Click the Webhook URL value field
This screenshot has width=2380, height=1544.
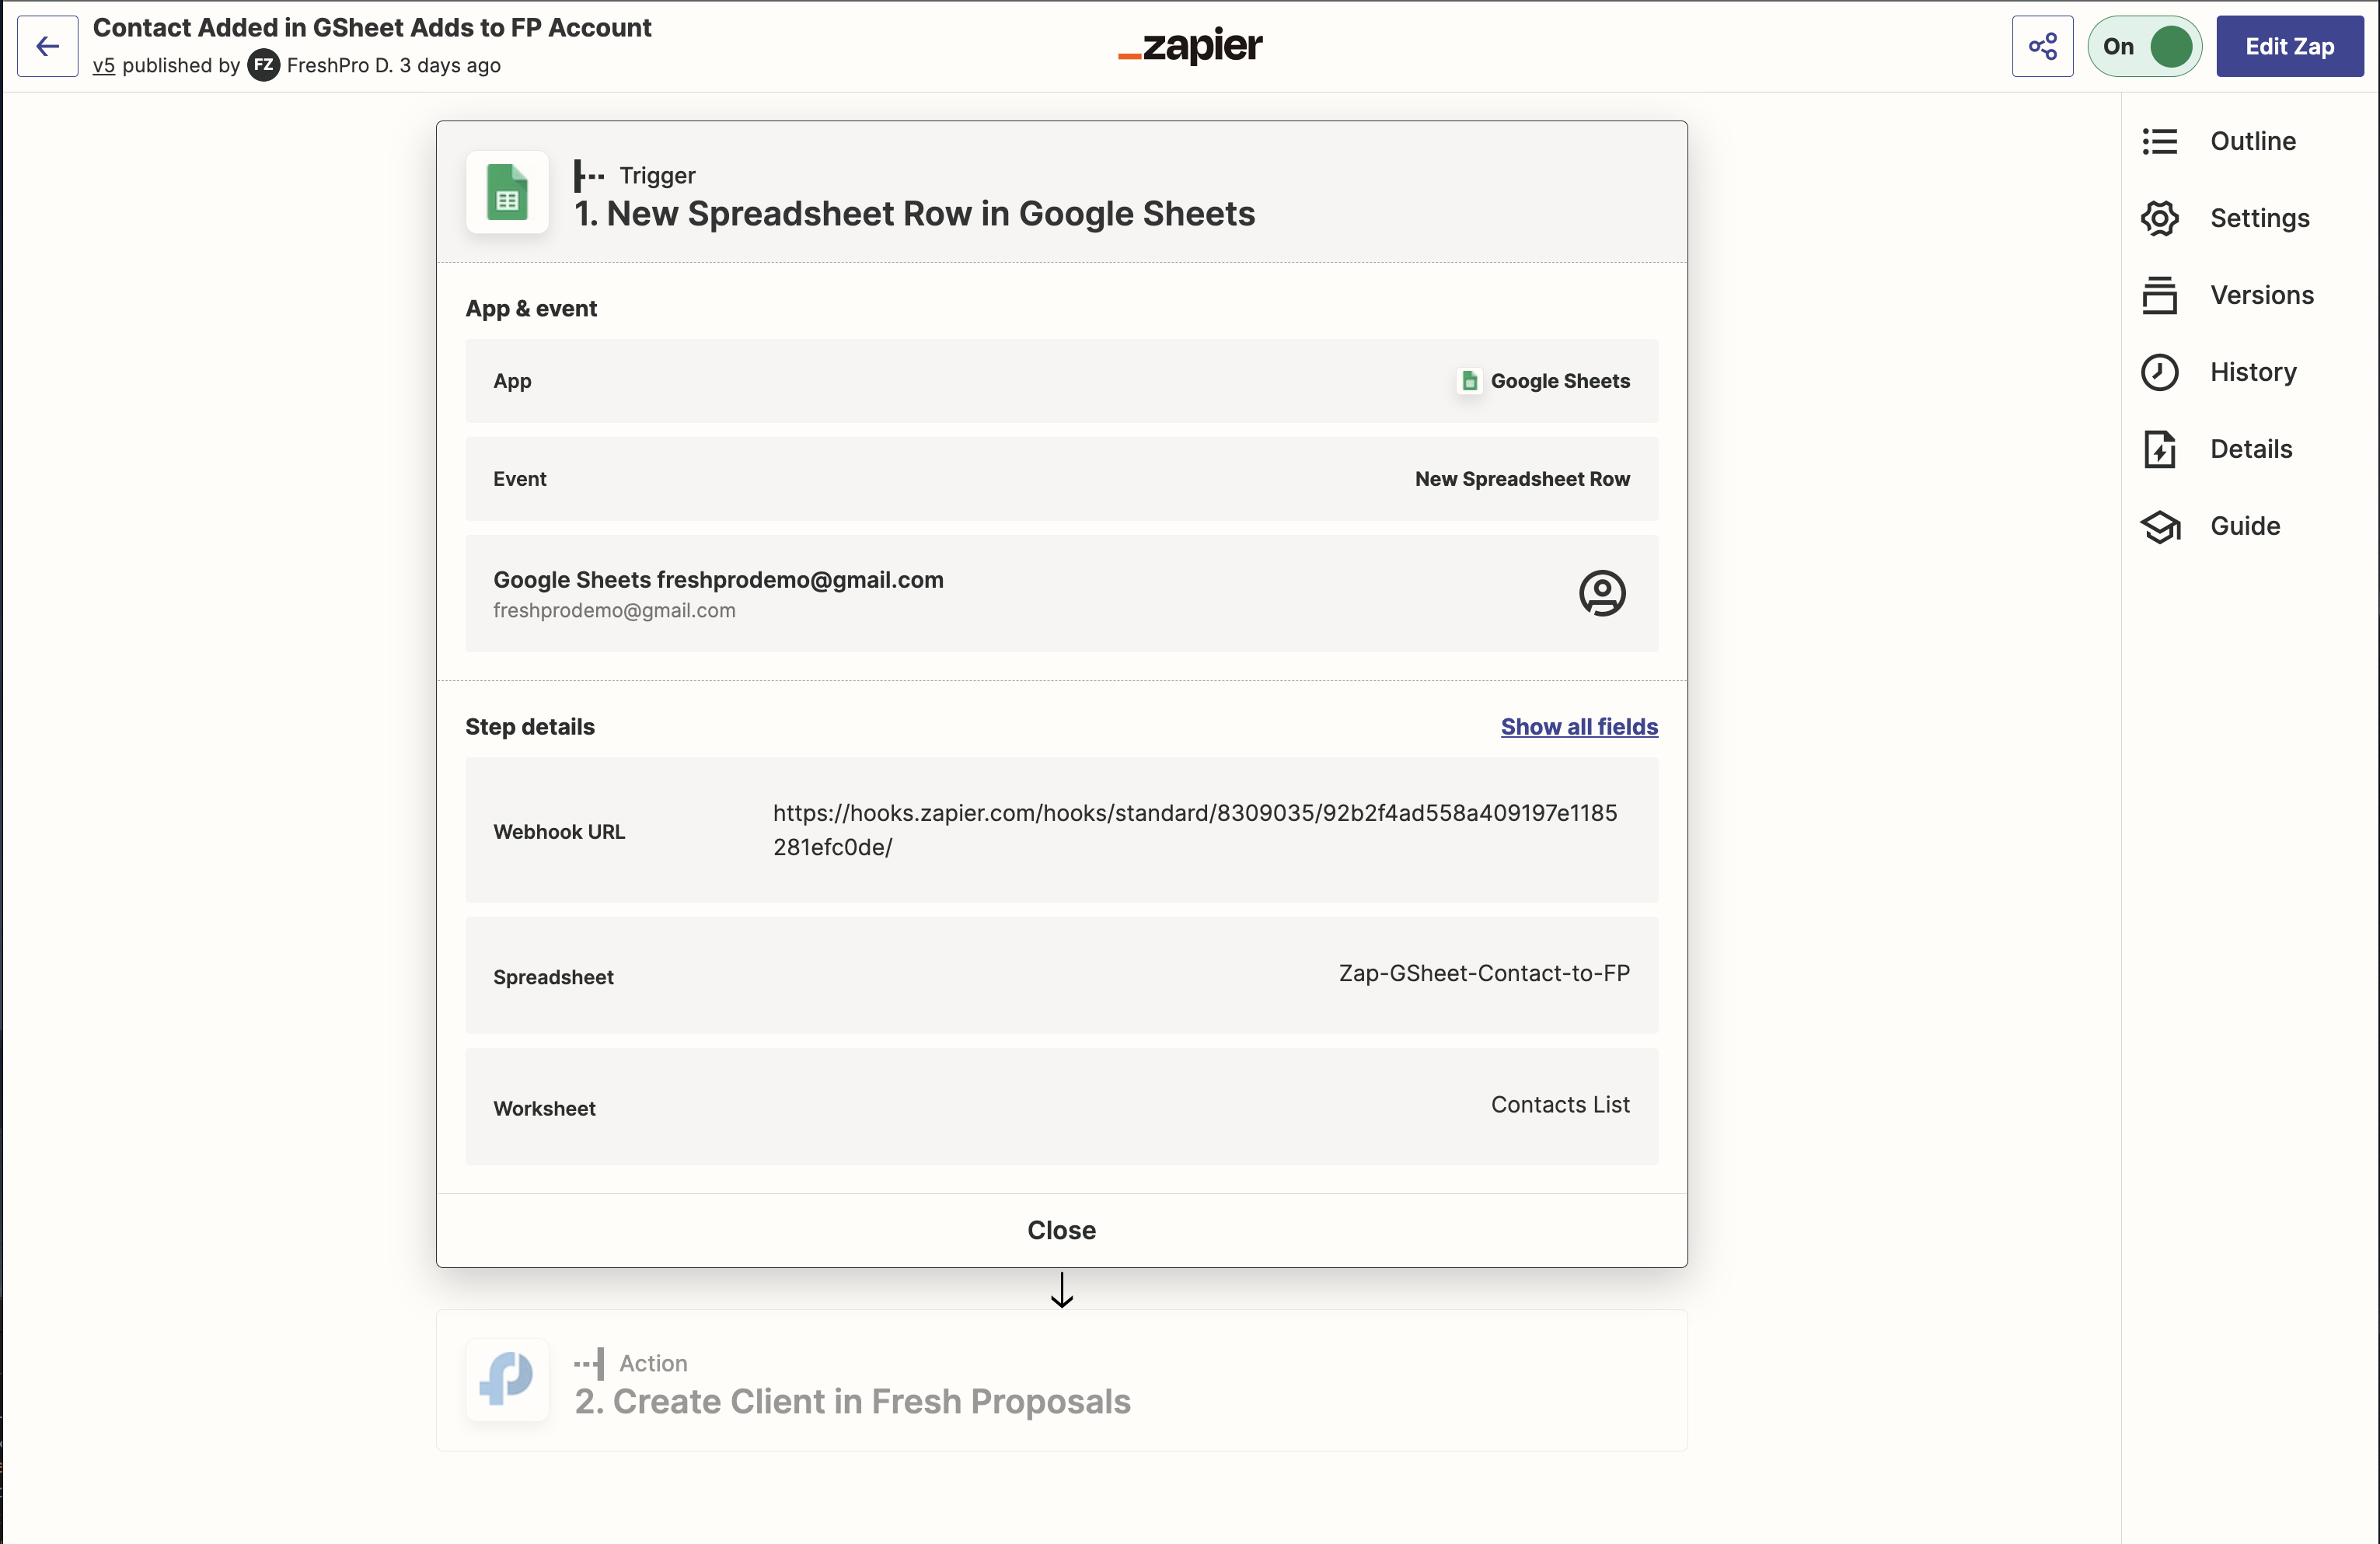(1194, 830)
